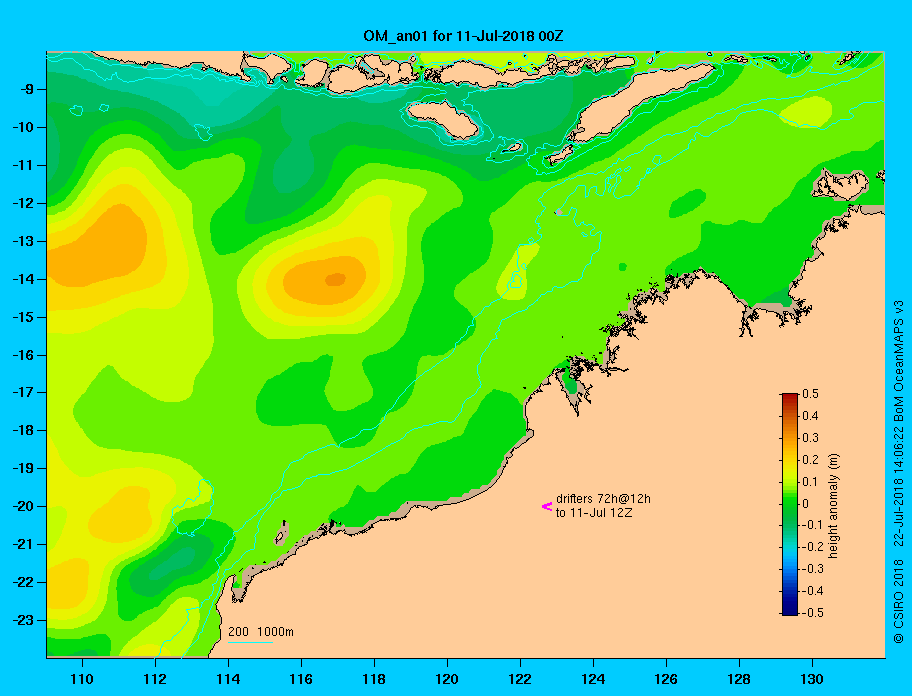Viewport: 912px width, 696px height.
Task: Click the 'height anomaly (m)' label
Action: click(833, 505)
